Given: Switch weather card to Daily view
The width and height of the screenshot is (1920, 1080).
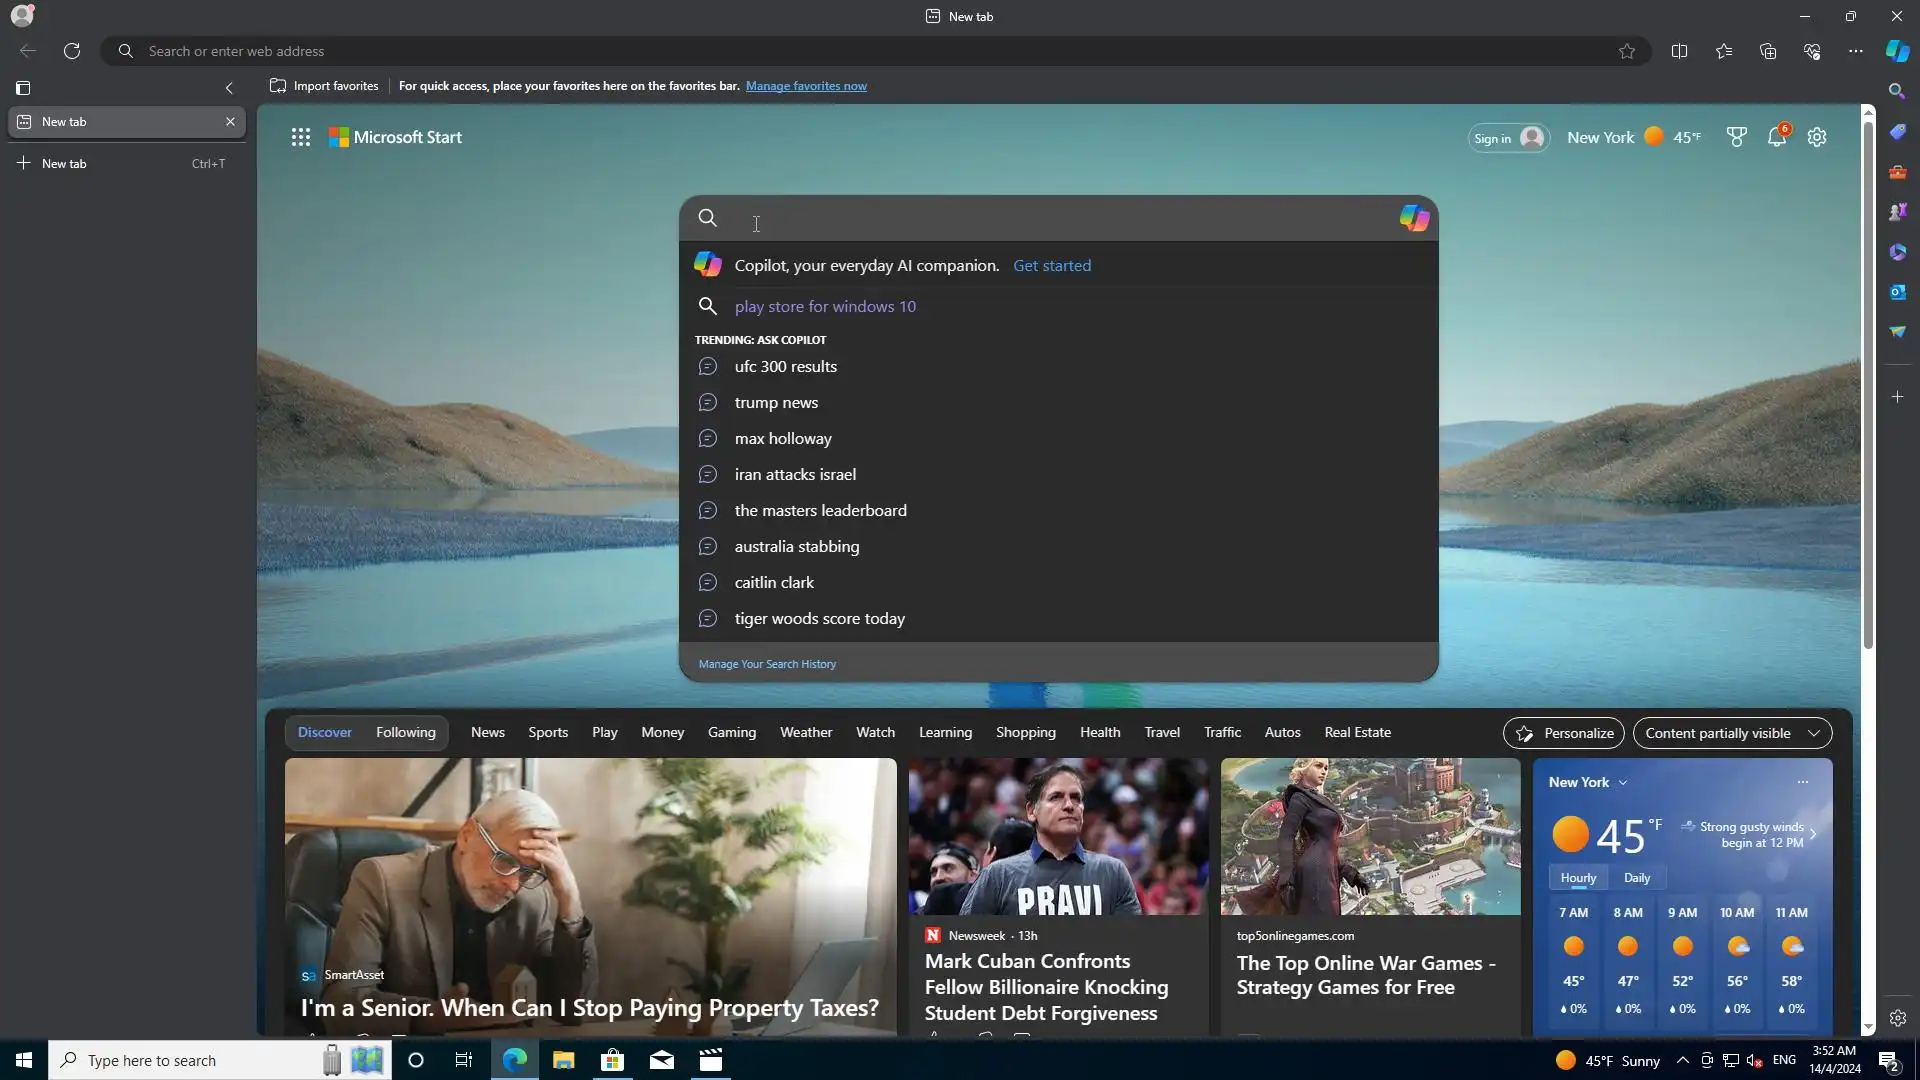Looking at the screenshot, I should (1637, 878).
